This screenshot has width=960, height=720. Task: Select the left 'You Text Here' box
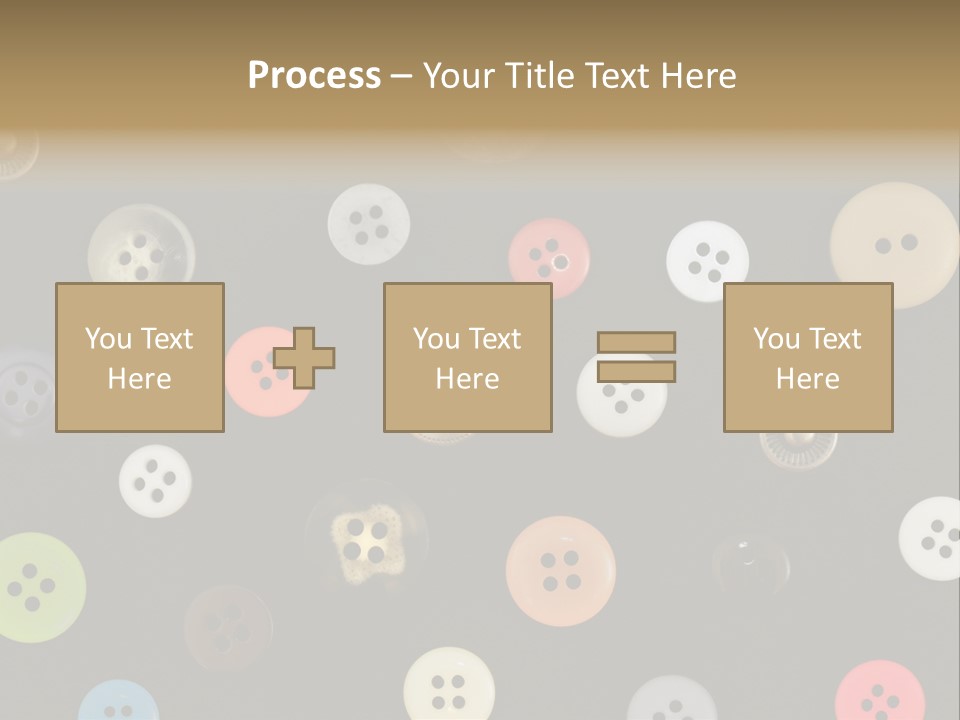tap(140, 357)
